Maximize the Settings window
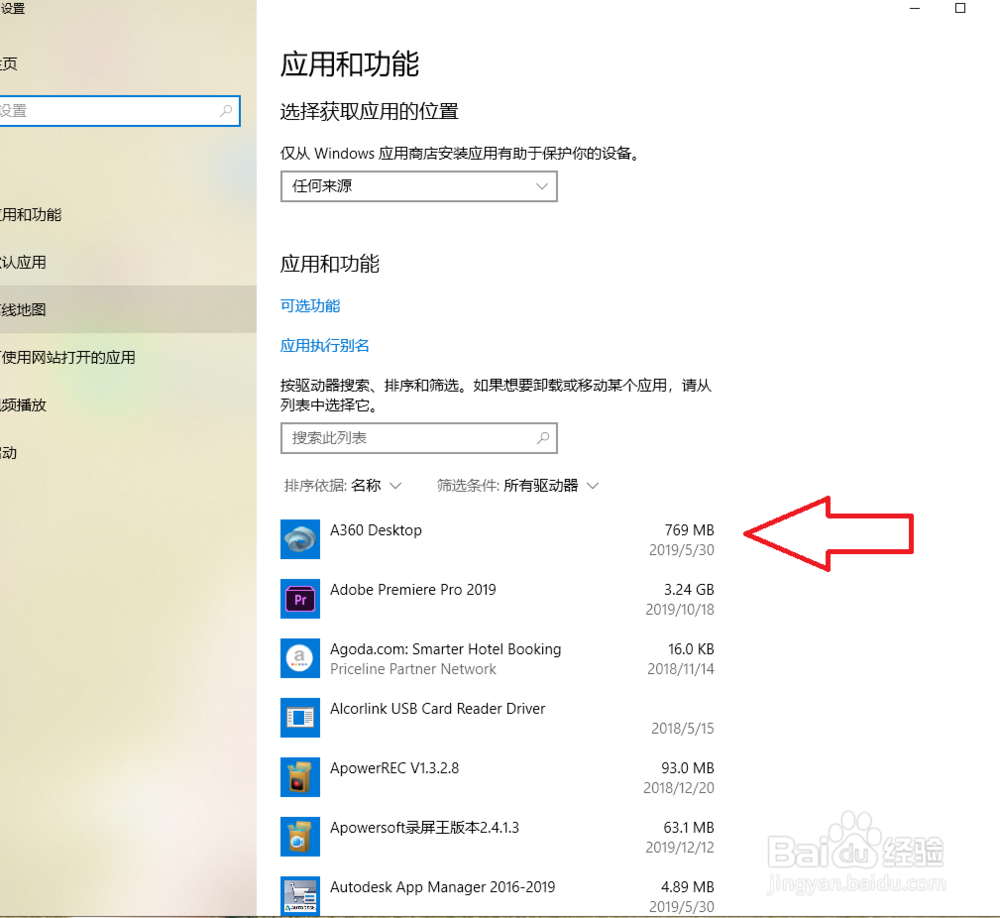The image size is (1000, 918). 960,8
